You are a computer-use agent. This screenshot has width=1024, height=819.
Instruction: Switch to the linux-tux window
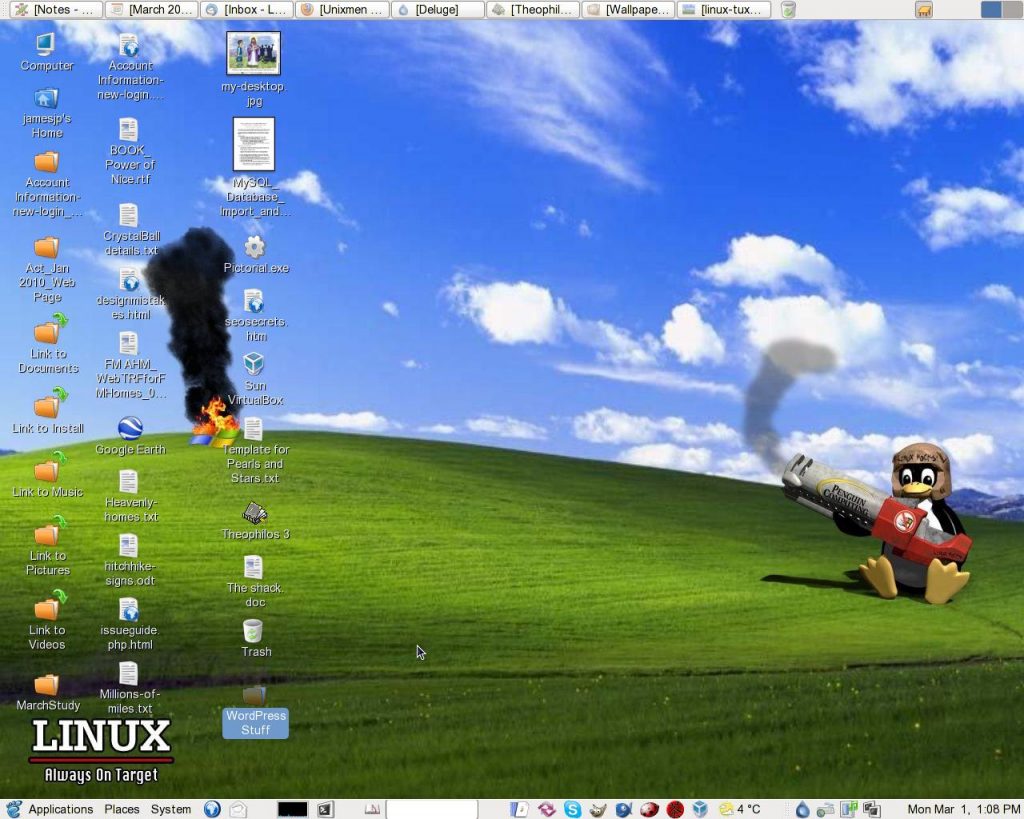point(723,9)
